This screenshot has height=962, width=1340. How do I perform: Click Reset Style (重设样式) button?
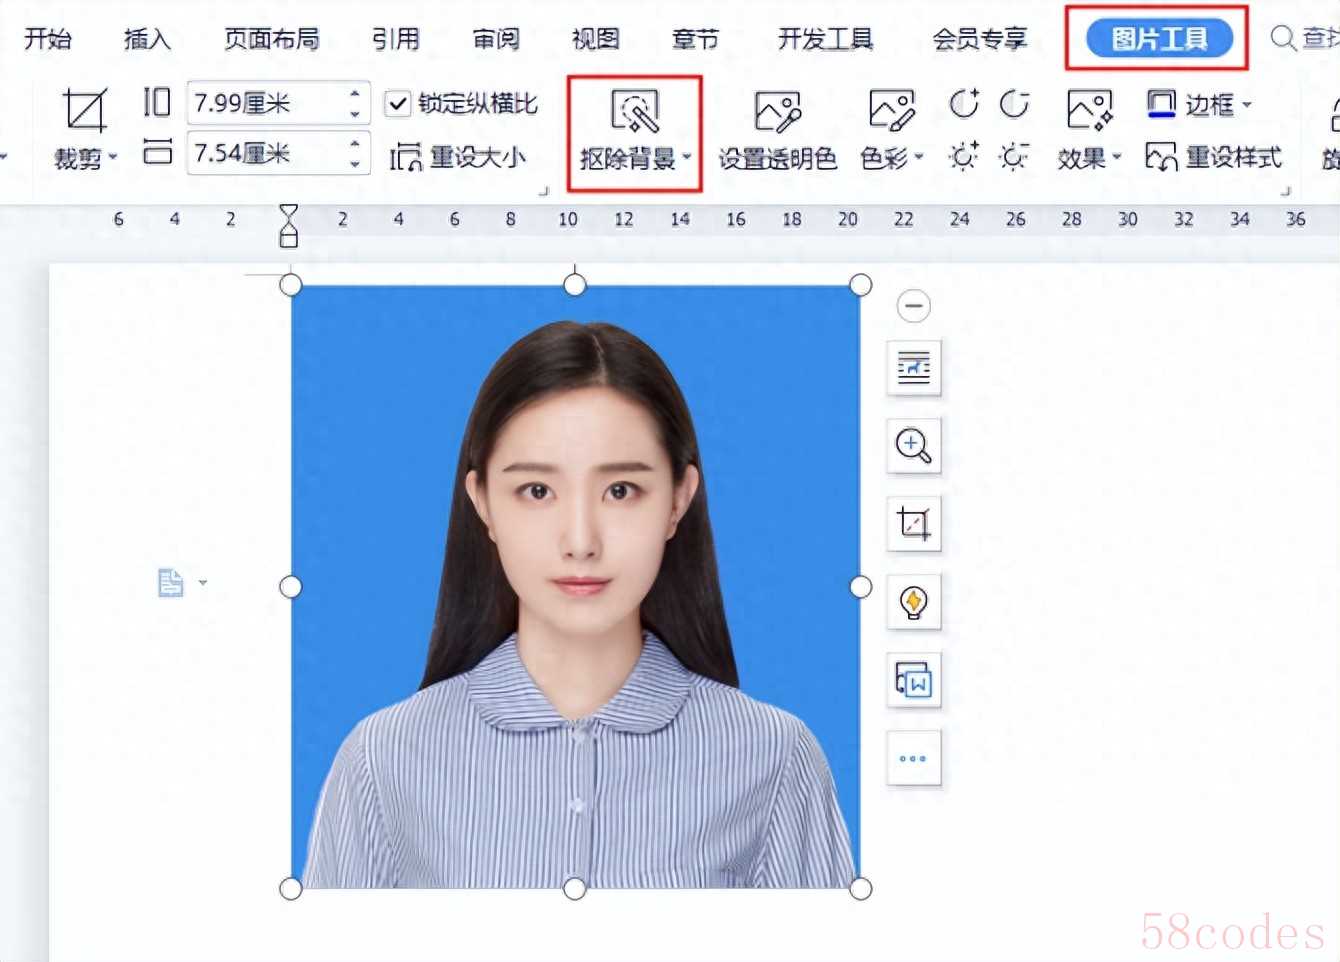pyautogui.click(x=1213, y=157)
